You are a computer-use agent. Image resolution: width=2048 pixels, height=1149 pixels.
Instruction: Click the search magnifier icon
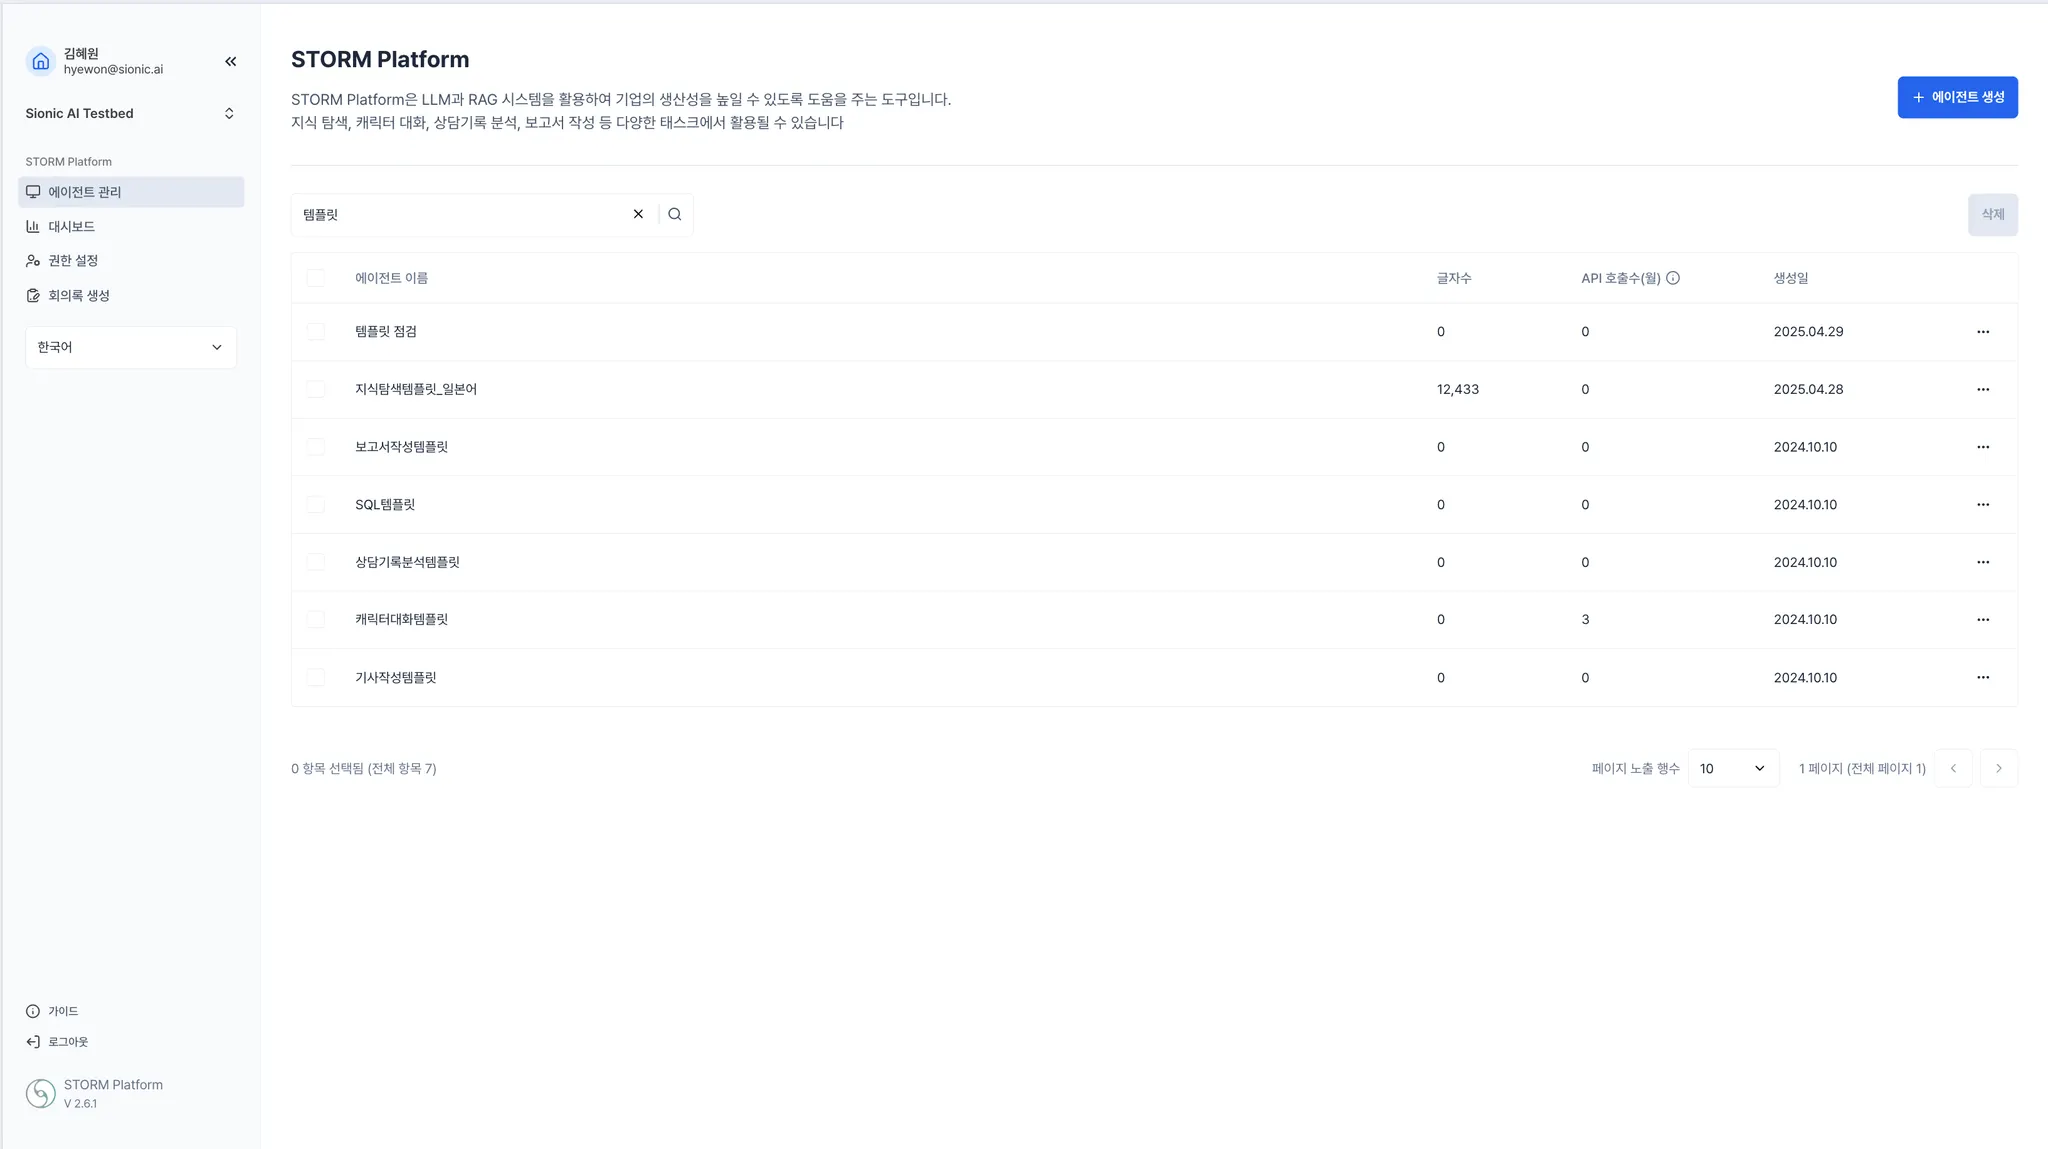click(675, 214)
